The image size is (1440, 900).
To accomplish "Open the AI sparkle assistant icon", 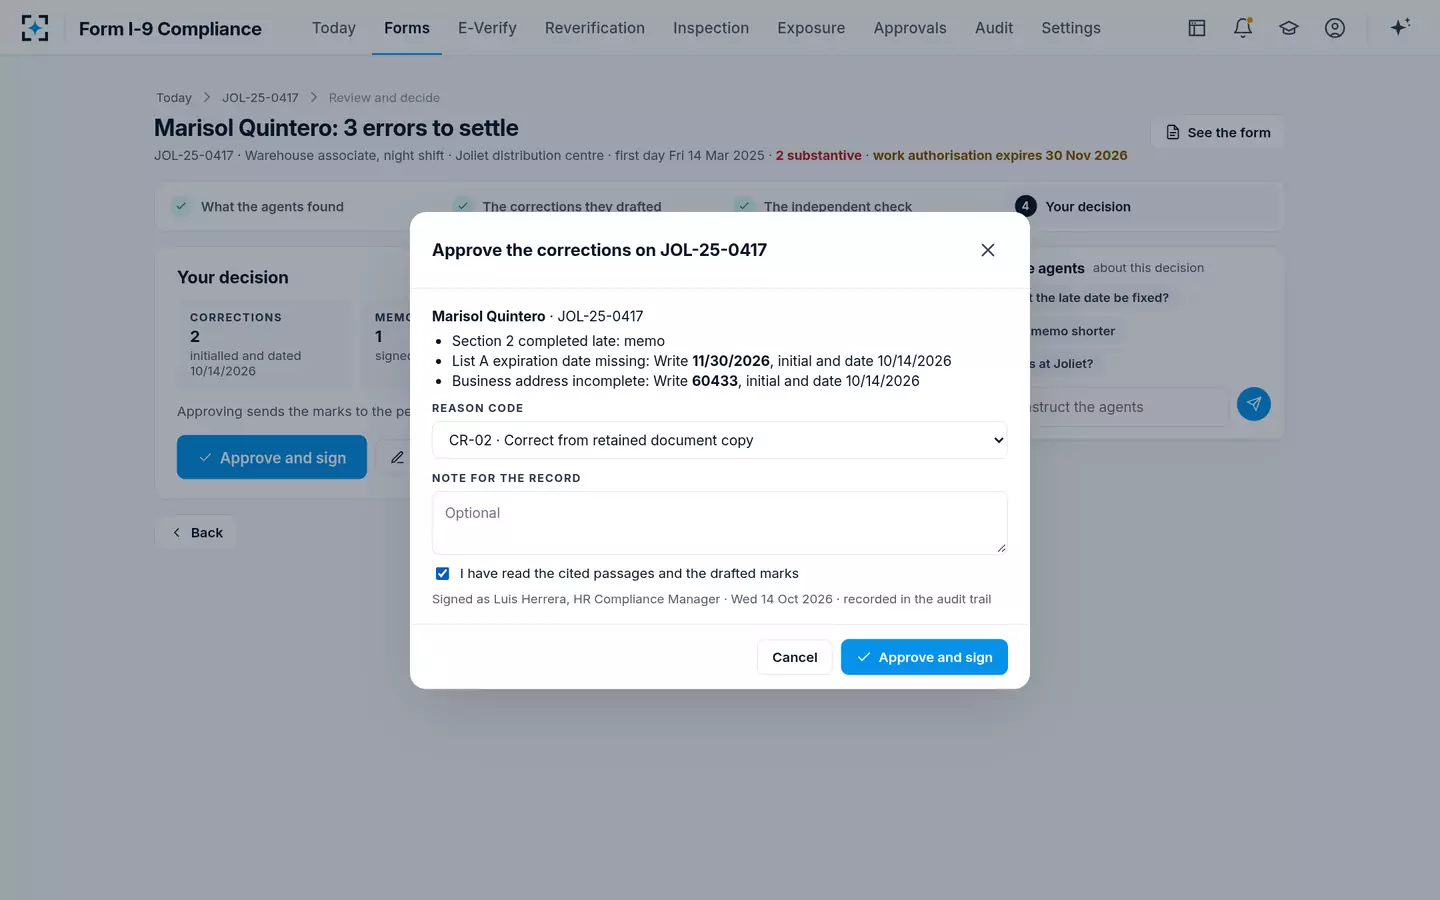I will (1400, 27).
